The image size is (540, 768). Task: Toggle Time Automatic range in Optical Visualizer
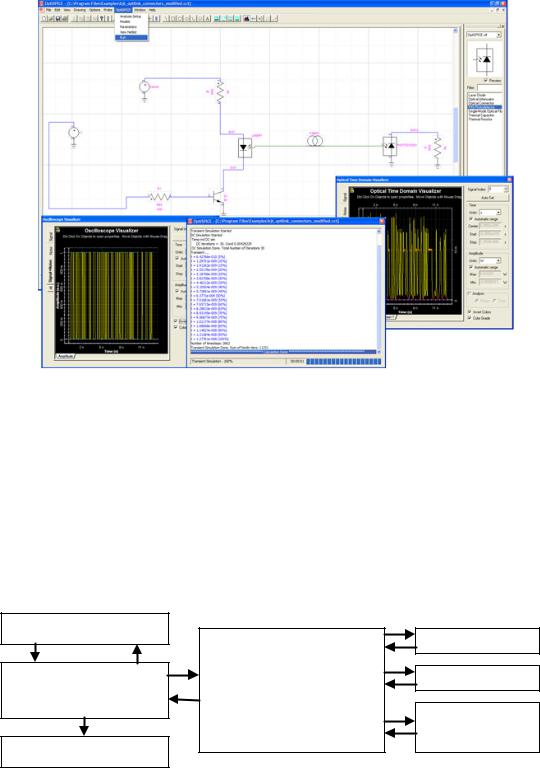(x=470, y=219)
